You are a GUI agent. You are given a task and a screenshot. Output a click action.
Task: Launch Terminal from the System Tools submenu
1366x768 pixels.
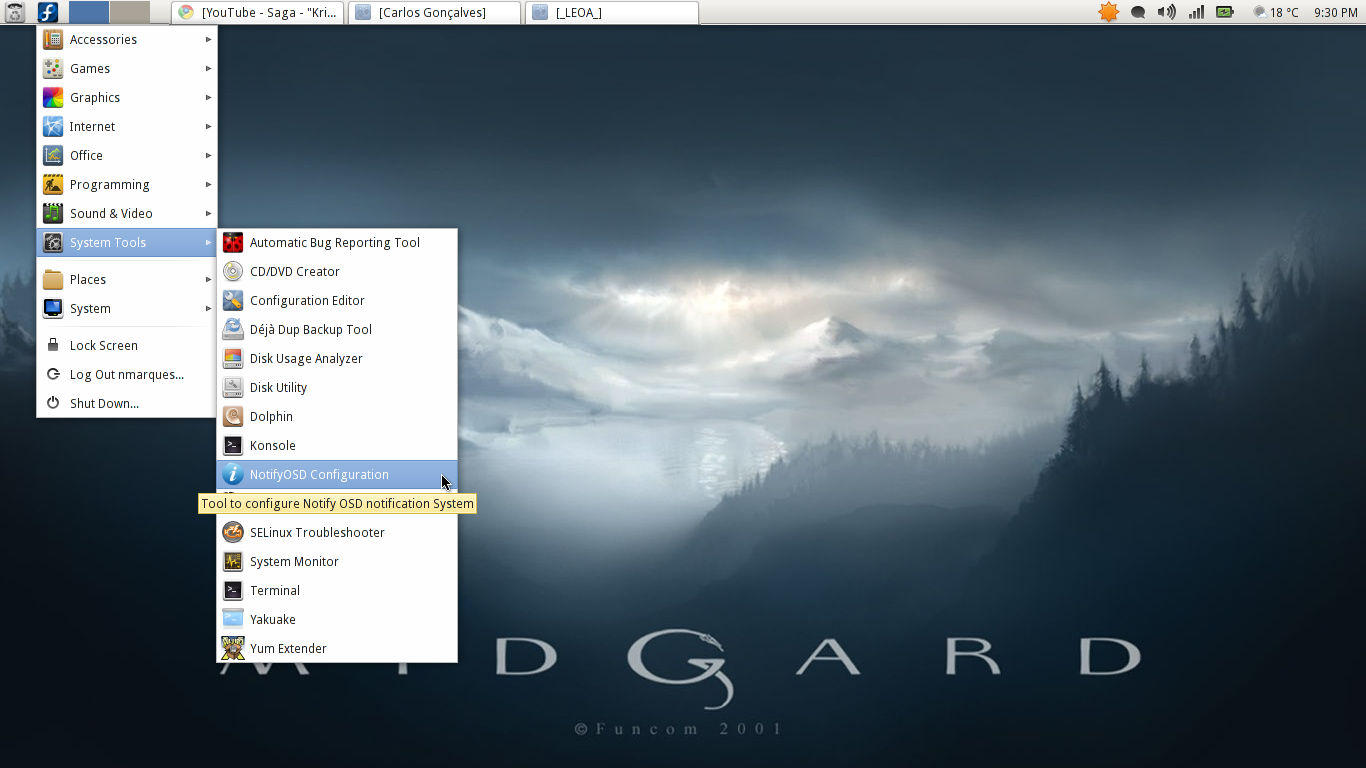click(337, 591)
